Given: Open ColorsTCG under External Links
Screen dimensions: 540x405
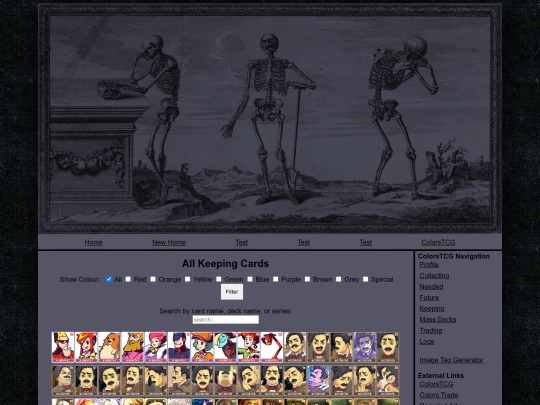Looking at the screenshot, I should 436,384.
